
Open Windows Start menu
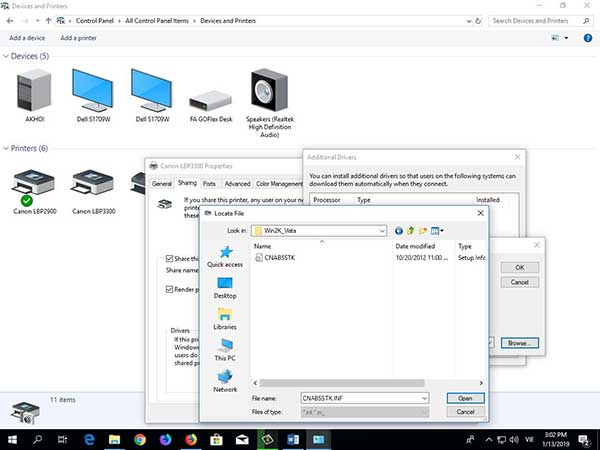click(12, 440)
